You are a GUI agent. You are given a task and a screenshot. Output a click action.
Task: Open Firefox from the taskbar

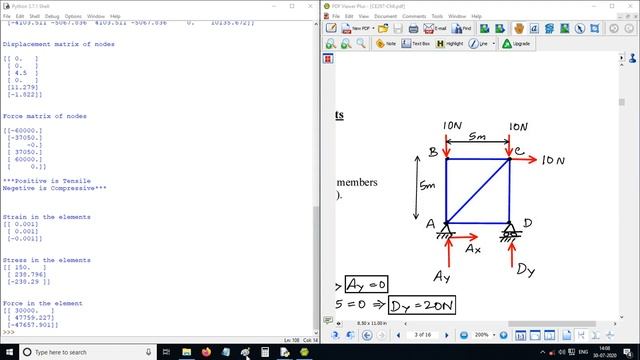pos(206,352)
